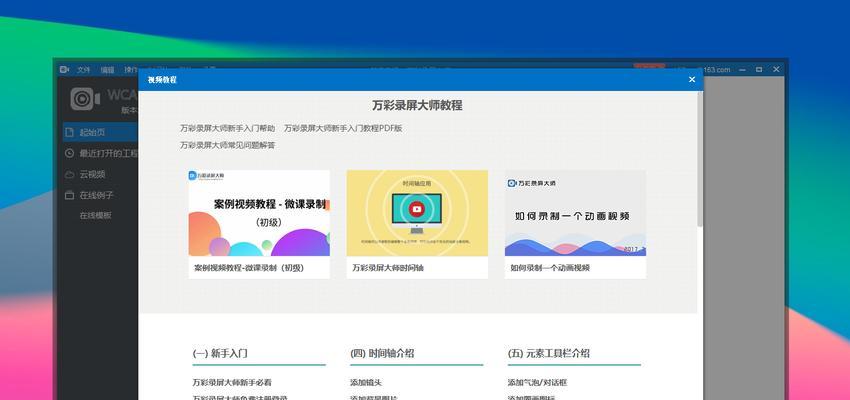
Task: Open 在线模板 in the sidebar
Action: 96,215
